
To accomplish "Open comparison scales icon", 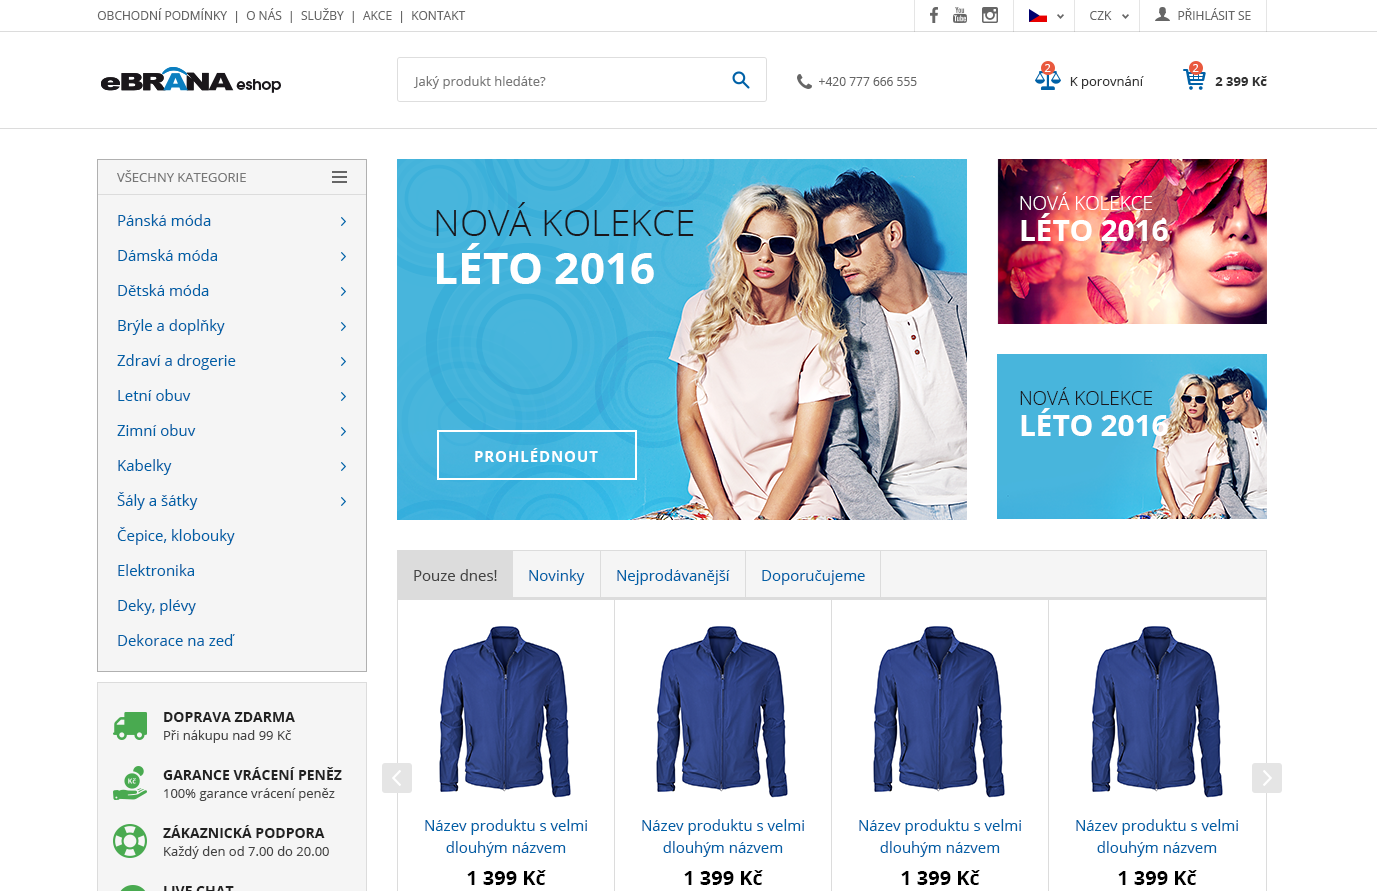I will pos(1047,77).
